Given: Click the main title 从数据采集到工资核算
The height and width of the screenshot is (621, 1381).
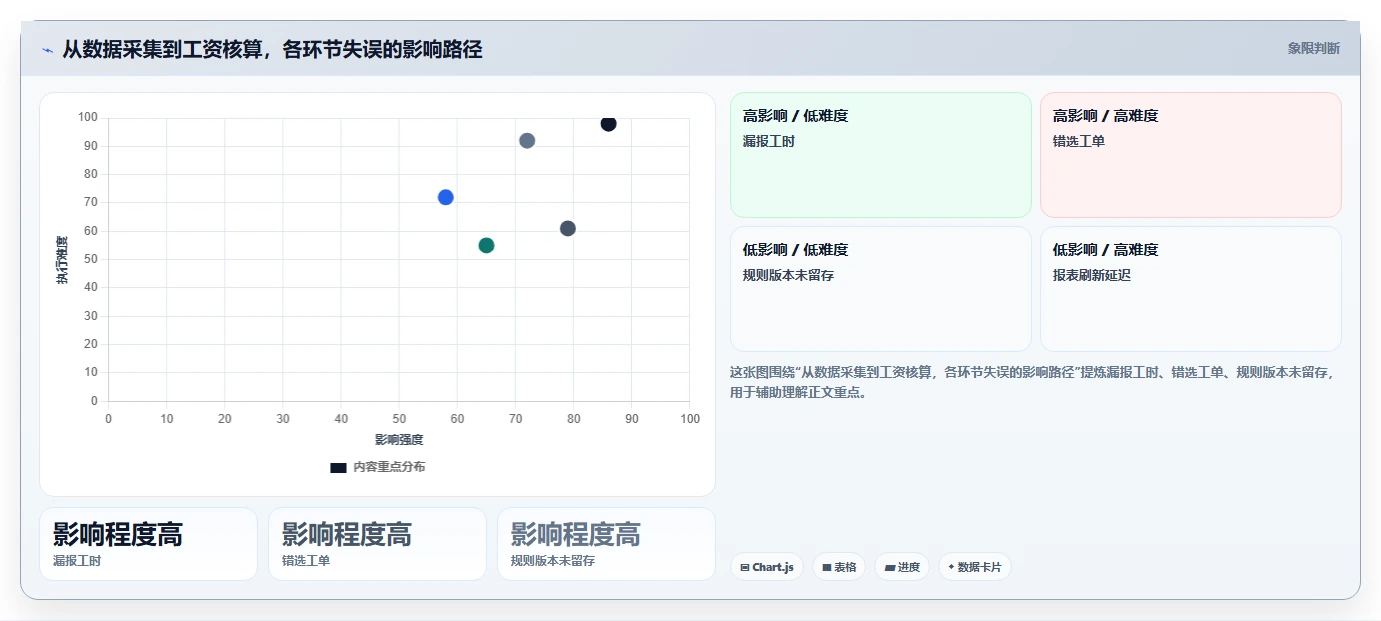Looking at the screenshot, I should pos(272,49).
